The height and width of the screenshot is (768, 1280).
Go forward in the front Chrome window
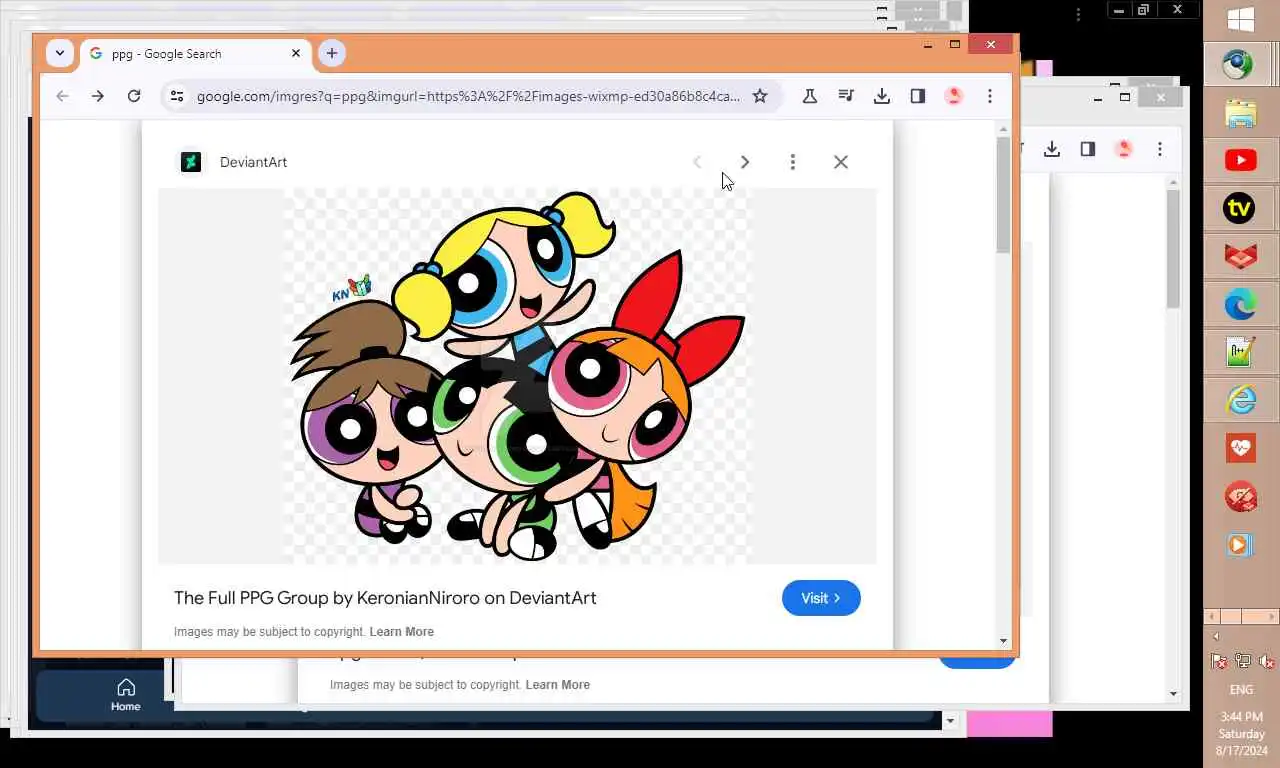pyautogui.click(x=97, y=96)
